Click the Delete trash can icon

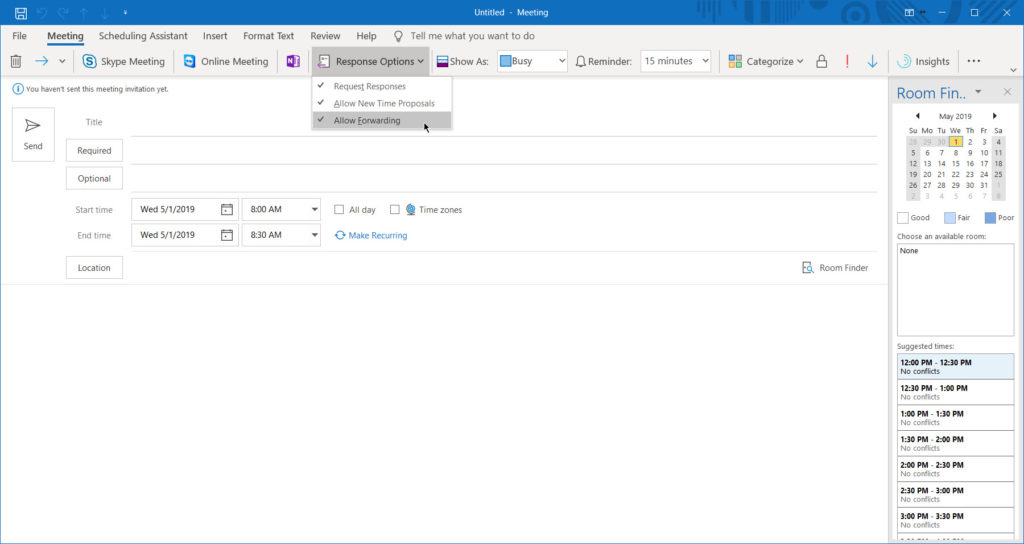tap(16, 61)
